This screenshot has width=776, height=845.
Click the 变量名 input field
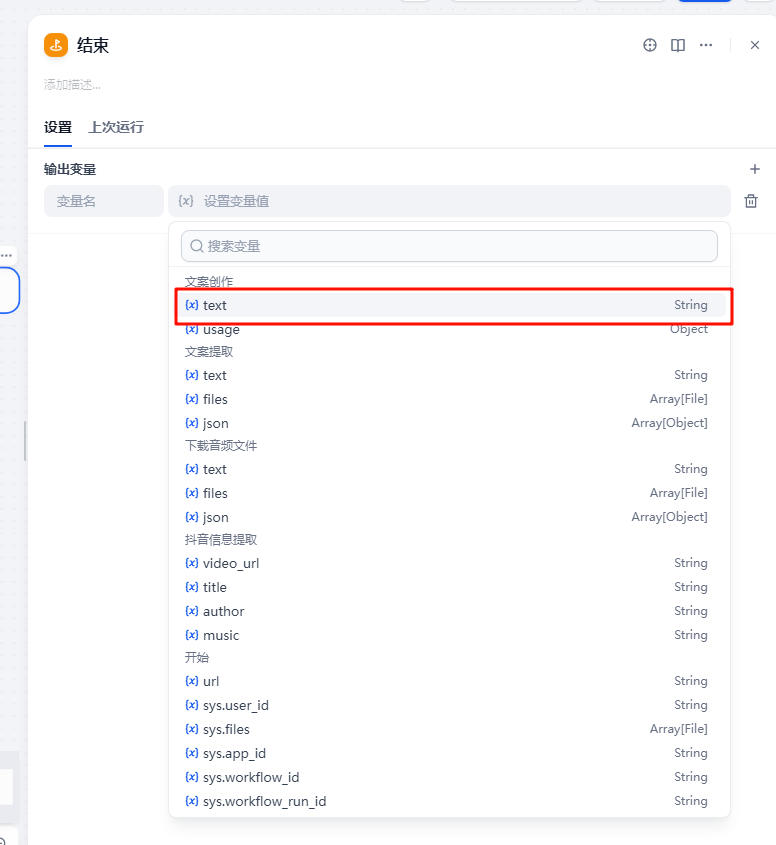pos(104,201)
